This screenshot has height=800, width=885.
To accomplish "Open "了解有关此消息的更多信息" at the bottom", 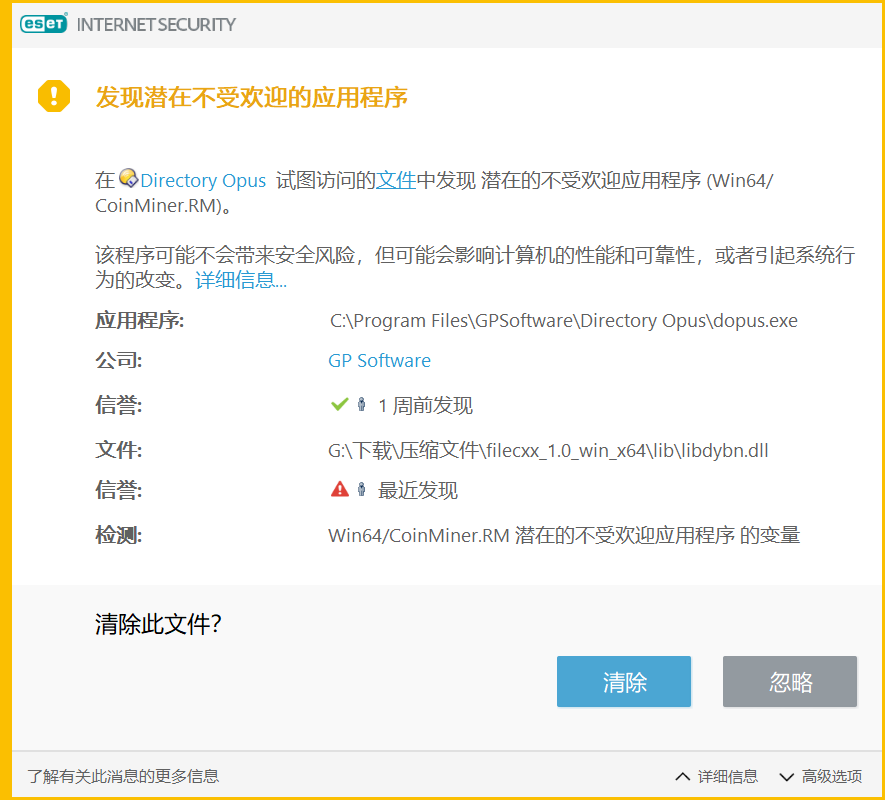I will (x=123, y=776).
